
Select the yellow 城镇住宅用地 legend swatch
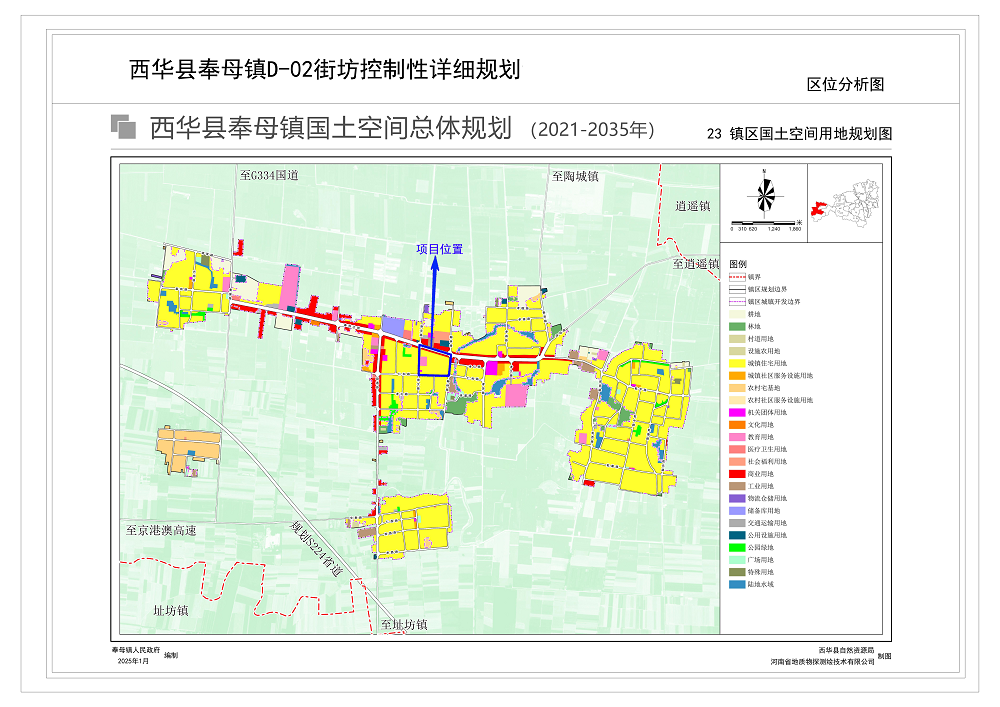tap(737, 364)
